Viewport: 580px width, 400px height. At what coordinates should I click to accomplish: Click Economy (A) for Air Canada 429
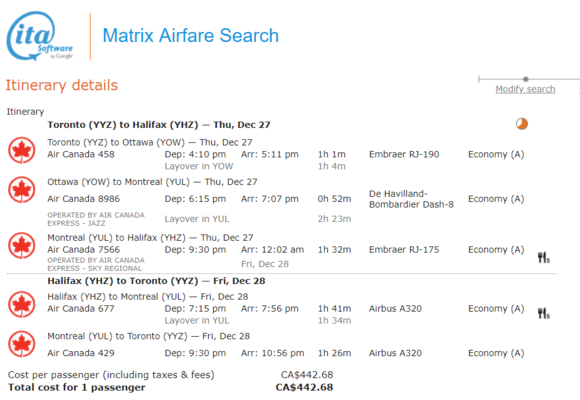point(496,353)
